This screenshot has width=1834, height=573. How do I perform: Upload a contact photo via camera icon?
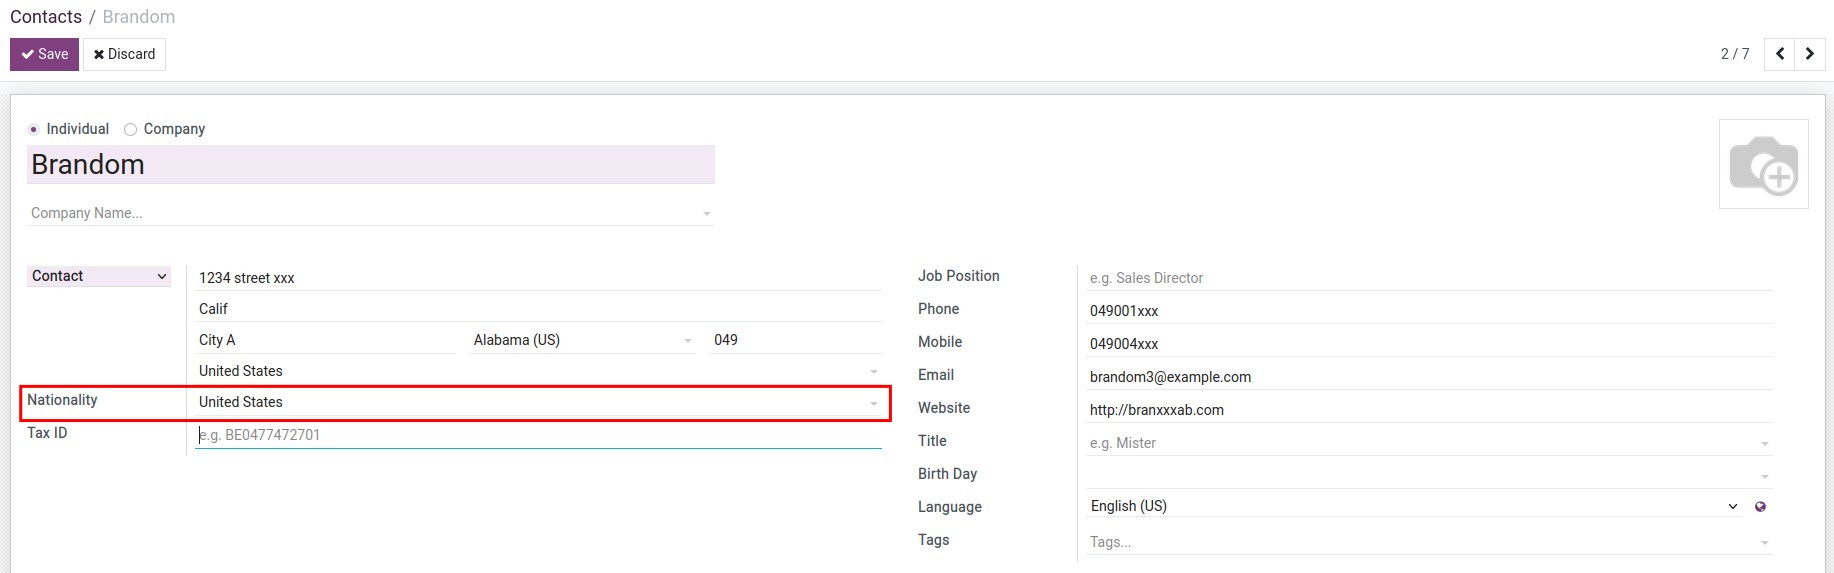[1763, 165]
